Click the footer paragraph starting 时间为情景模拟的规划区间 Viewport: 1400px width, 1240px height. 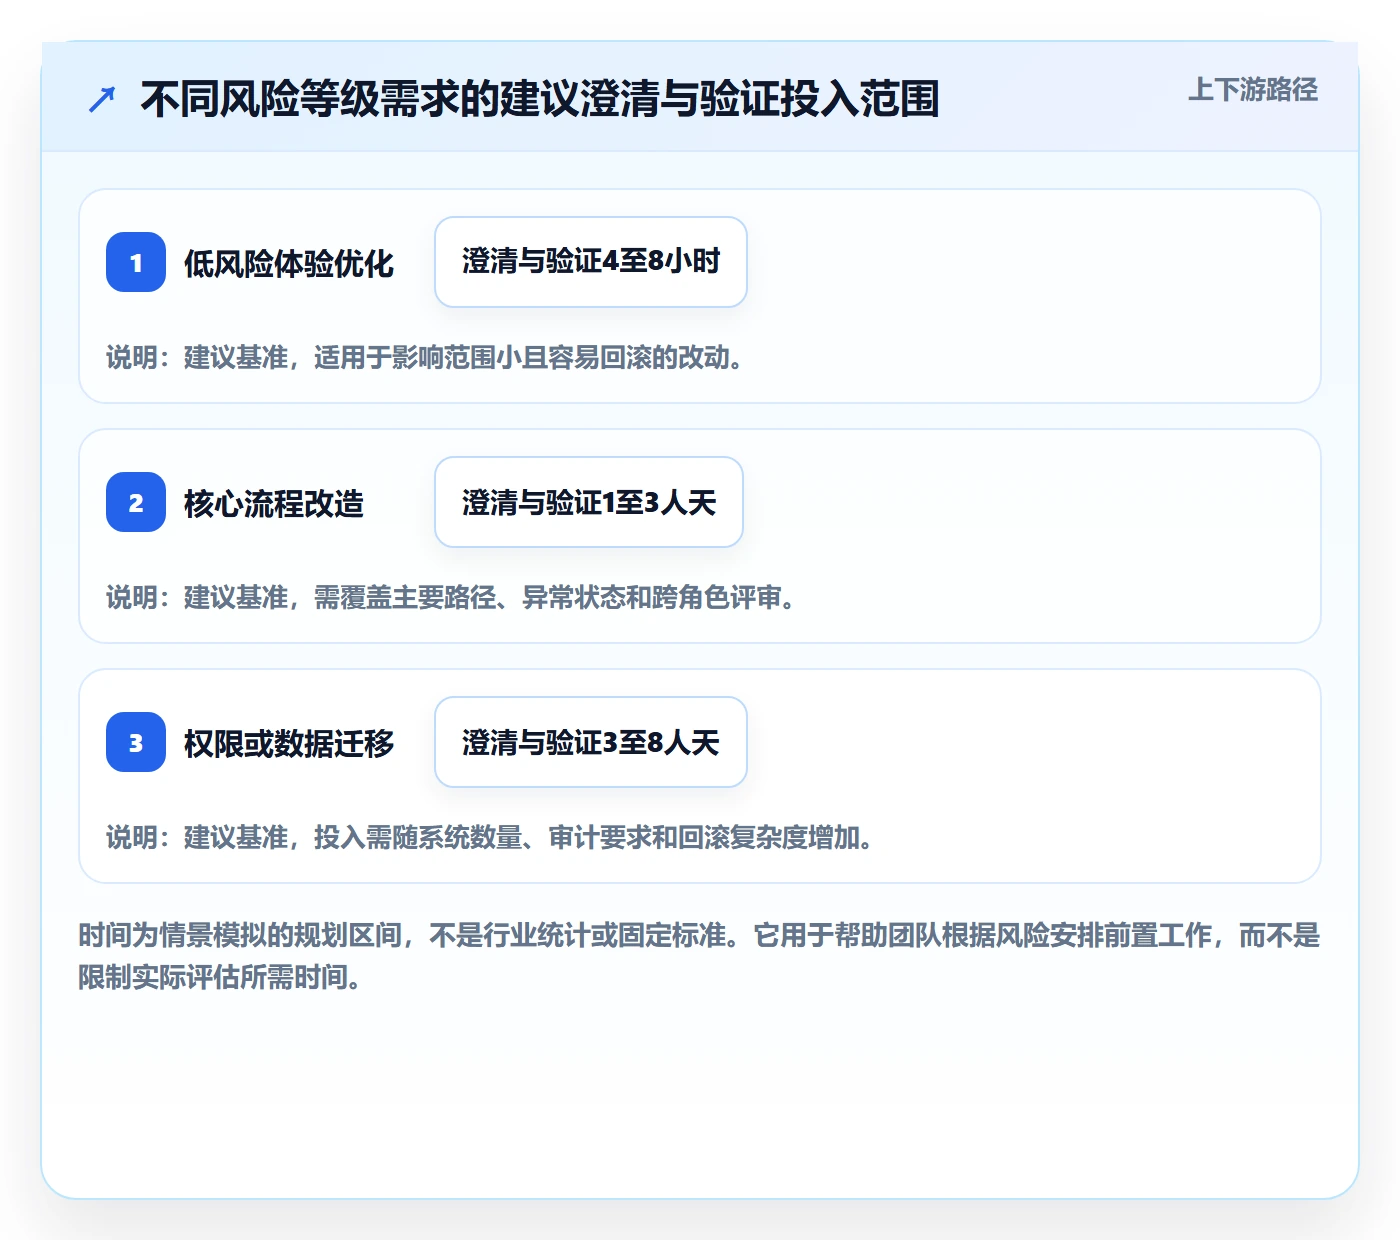(699, 956)
